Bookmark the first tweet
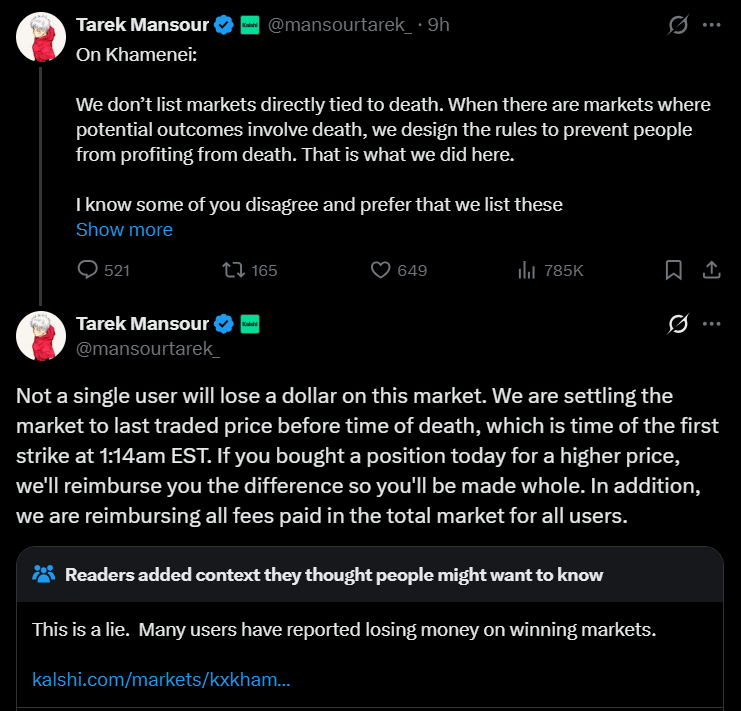The height and width of the screenshot is (711, 741). click(674, 270)
